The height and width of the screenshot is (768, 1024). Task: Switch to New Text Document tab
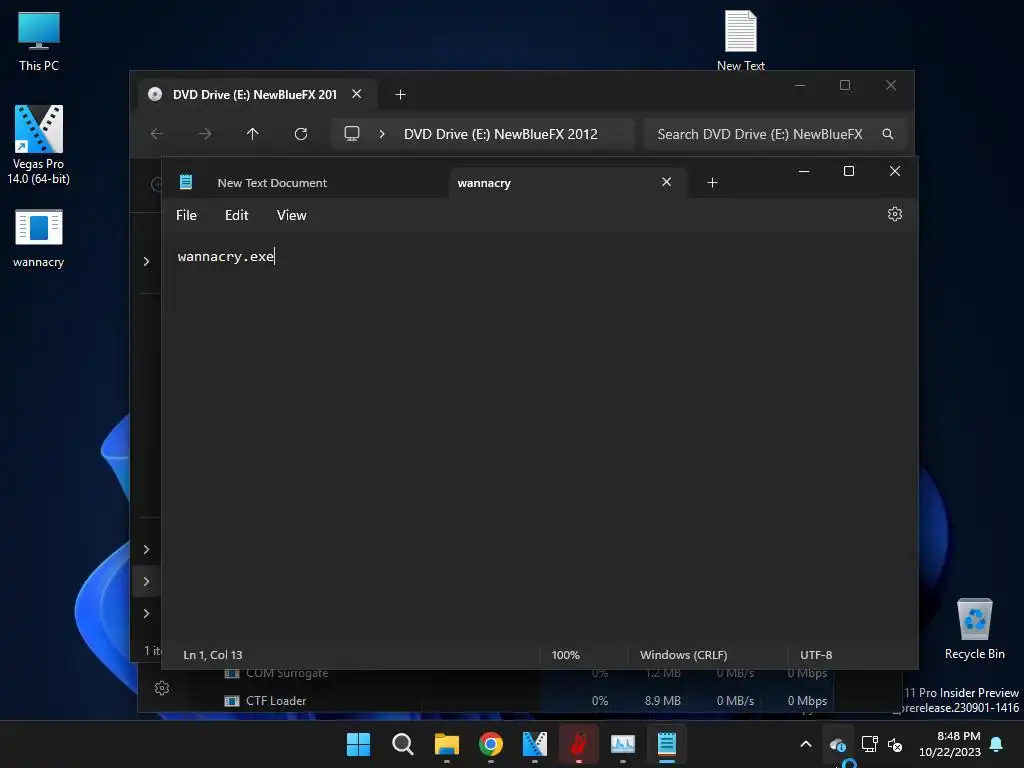[272, 183]
